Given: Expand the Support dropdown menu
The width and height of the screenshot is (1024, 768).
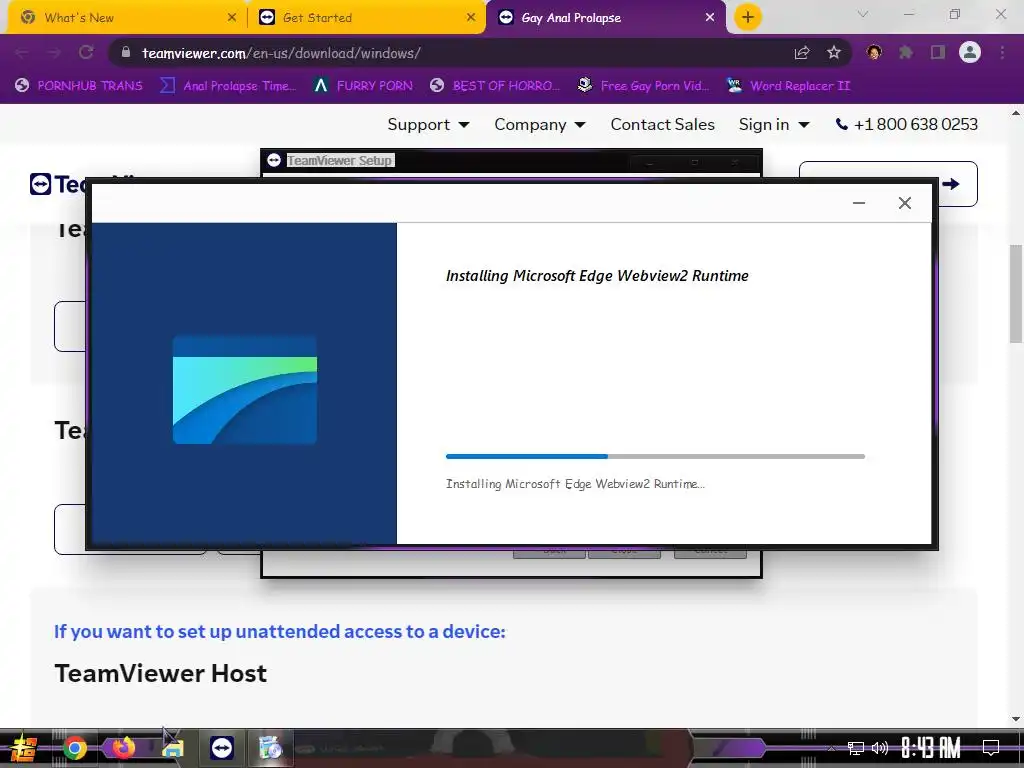Looking at the screenshot, I should pyautogui.click(x=428, y=124).
